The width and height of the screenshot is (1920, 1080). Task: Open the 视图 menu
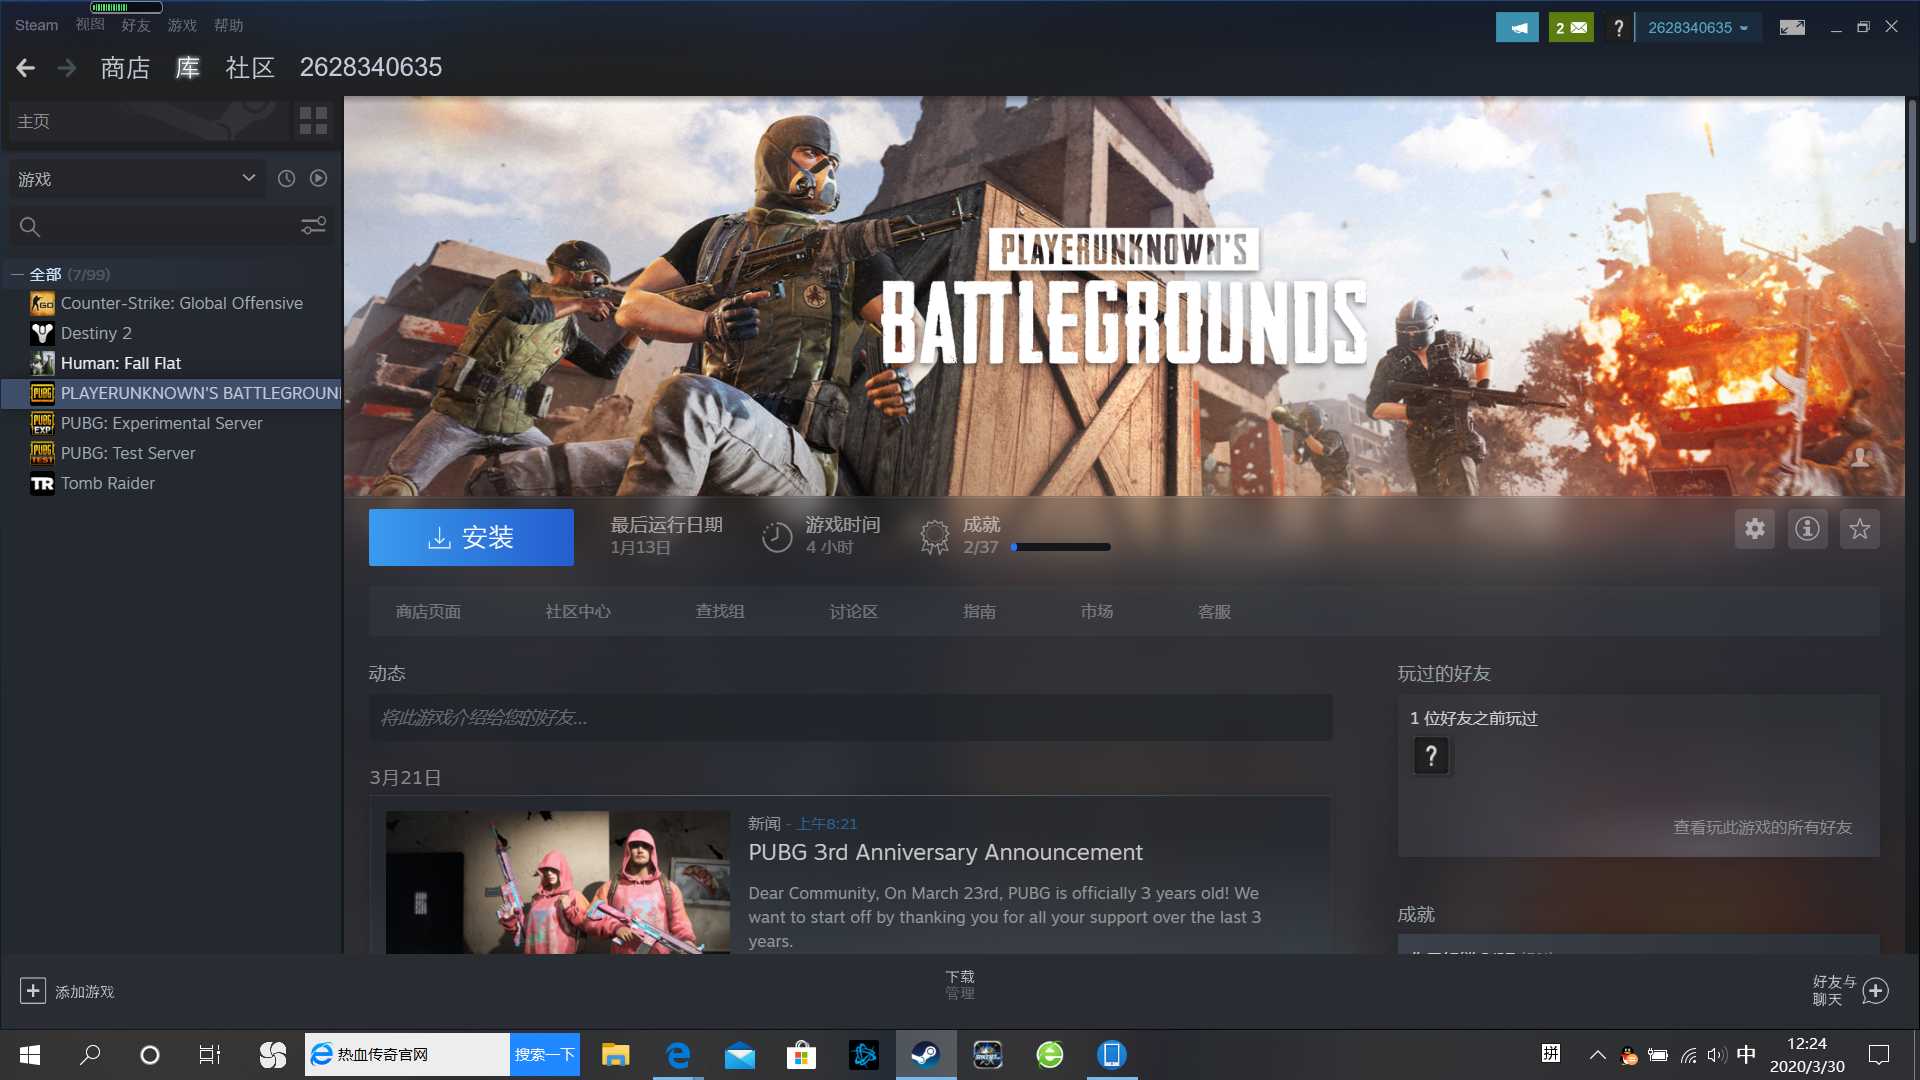[x=90, y=25]
